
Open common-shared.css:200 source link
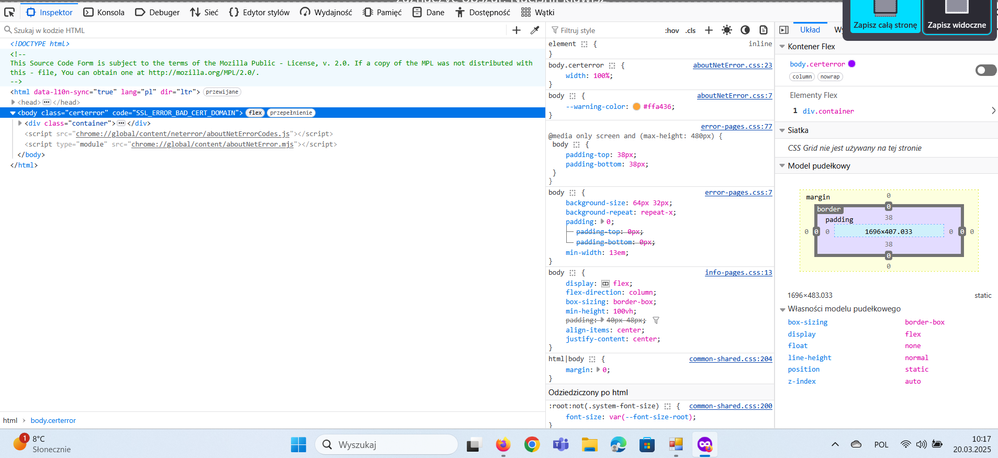tap(731, 405)
